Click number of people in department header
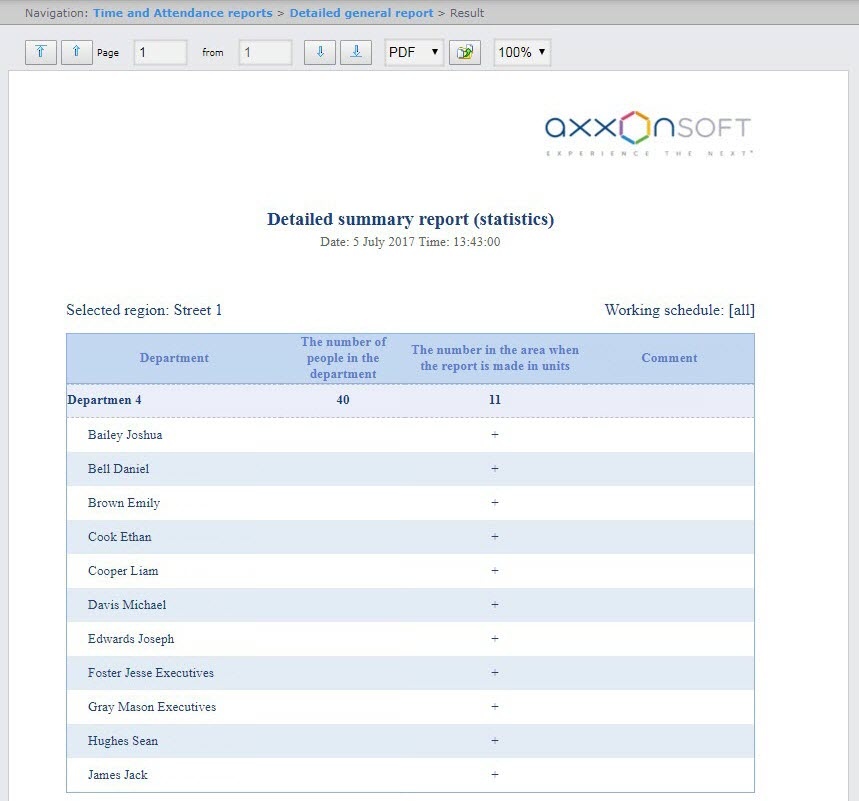Screen dimensions: 859x801 [343, 358]
